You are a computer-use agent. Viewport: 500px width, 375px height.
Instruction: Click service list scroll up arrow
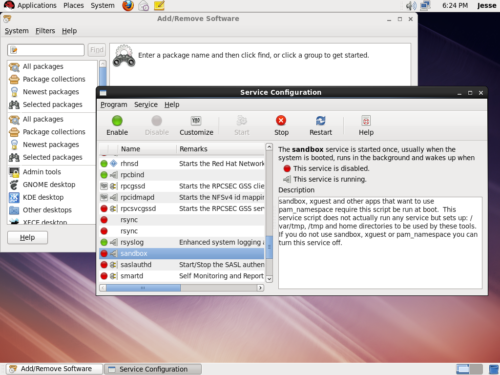pyautogui.click(x=269, y=147)
